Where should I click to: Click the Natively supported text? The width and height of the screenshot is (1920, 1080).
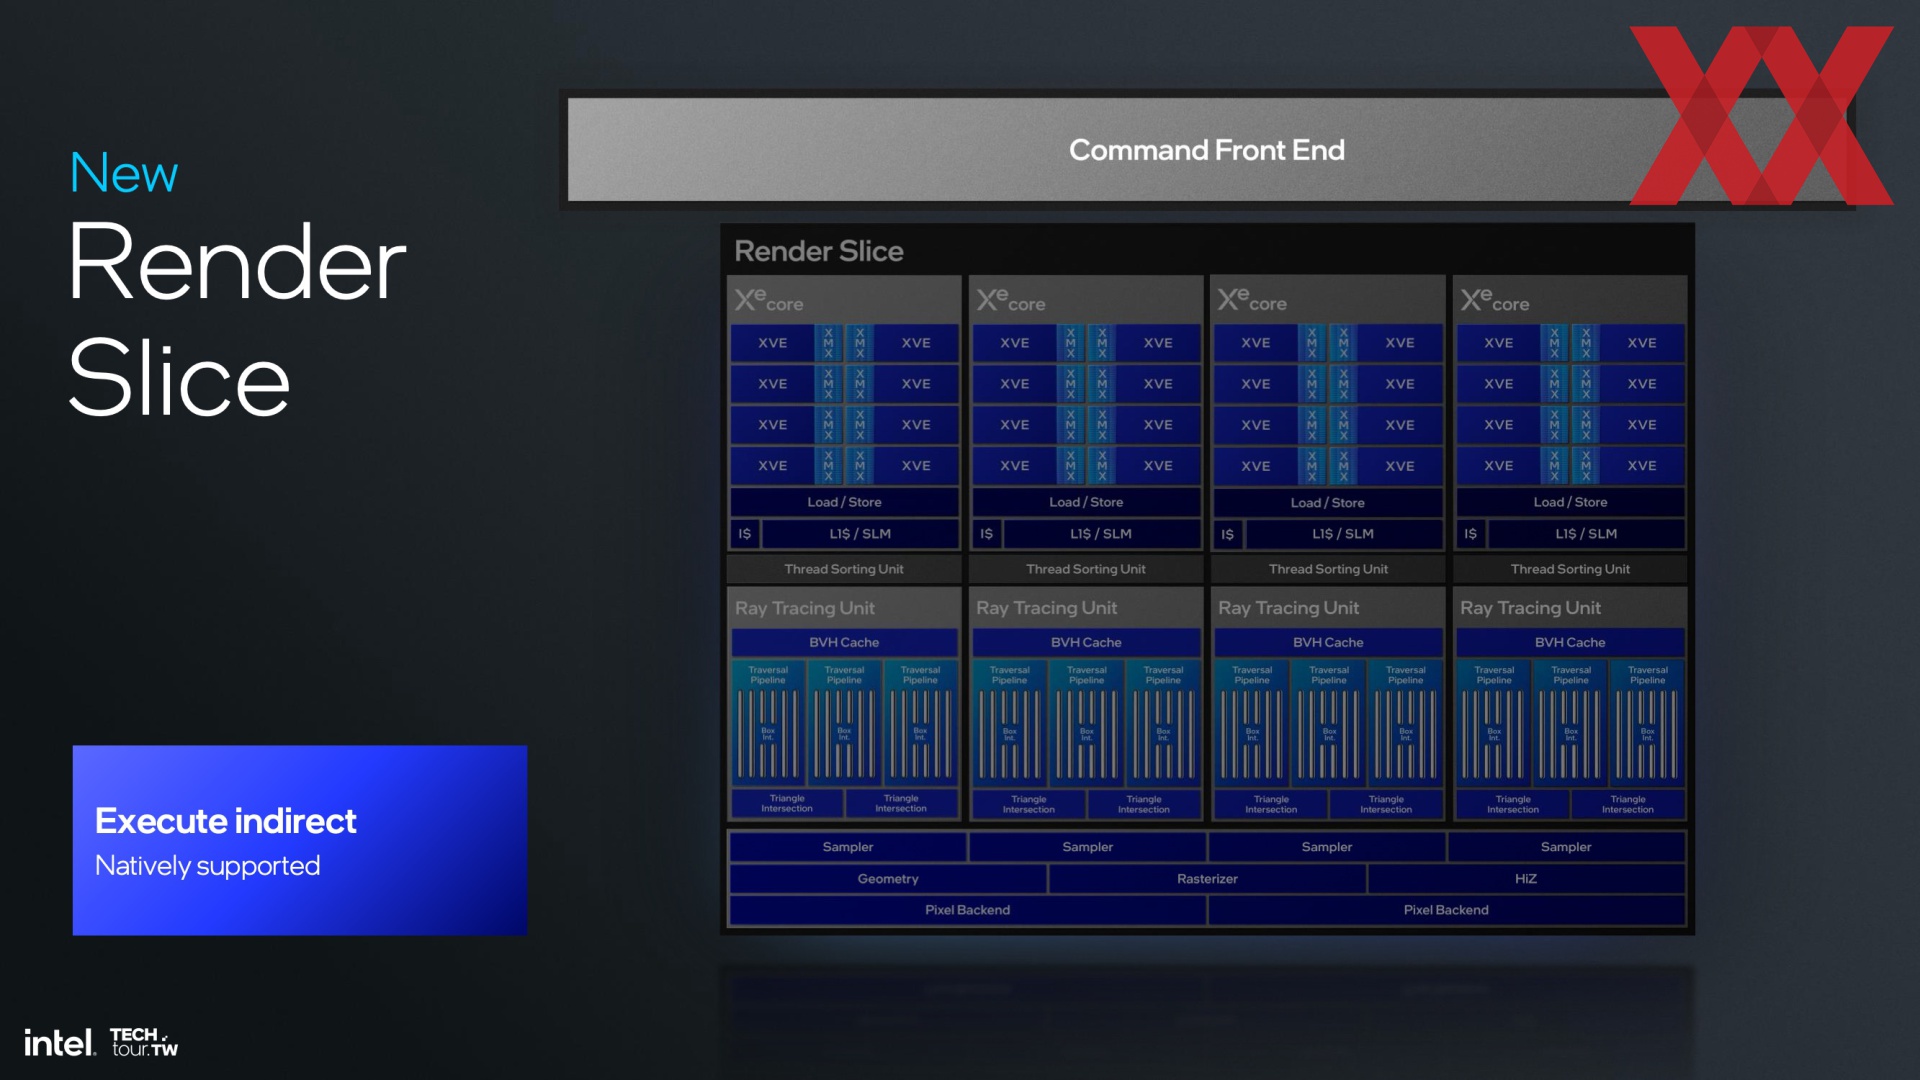coord(208,866)
